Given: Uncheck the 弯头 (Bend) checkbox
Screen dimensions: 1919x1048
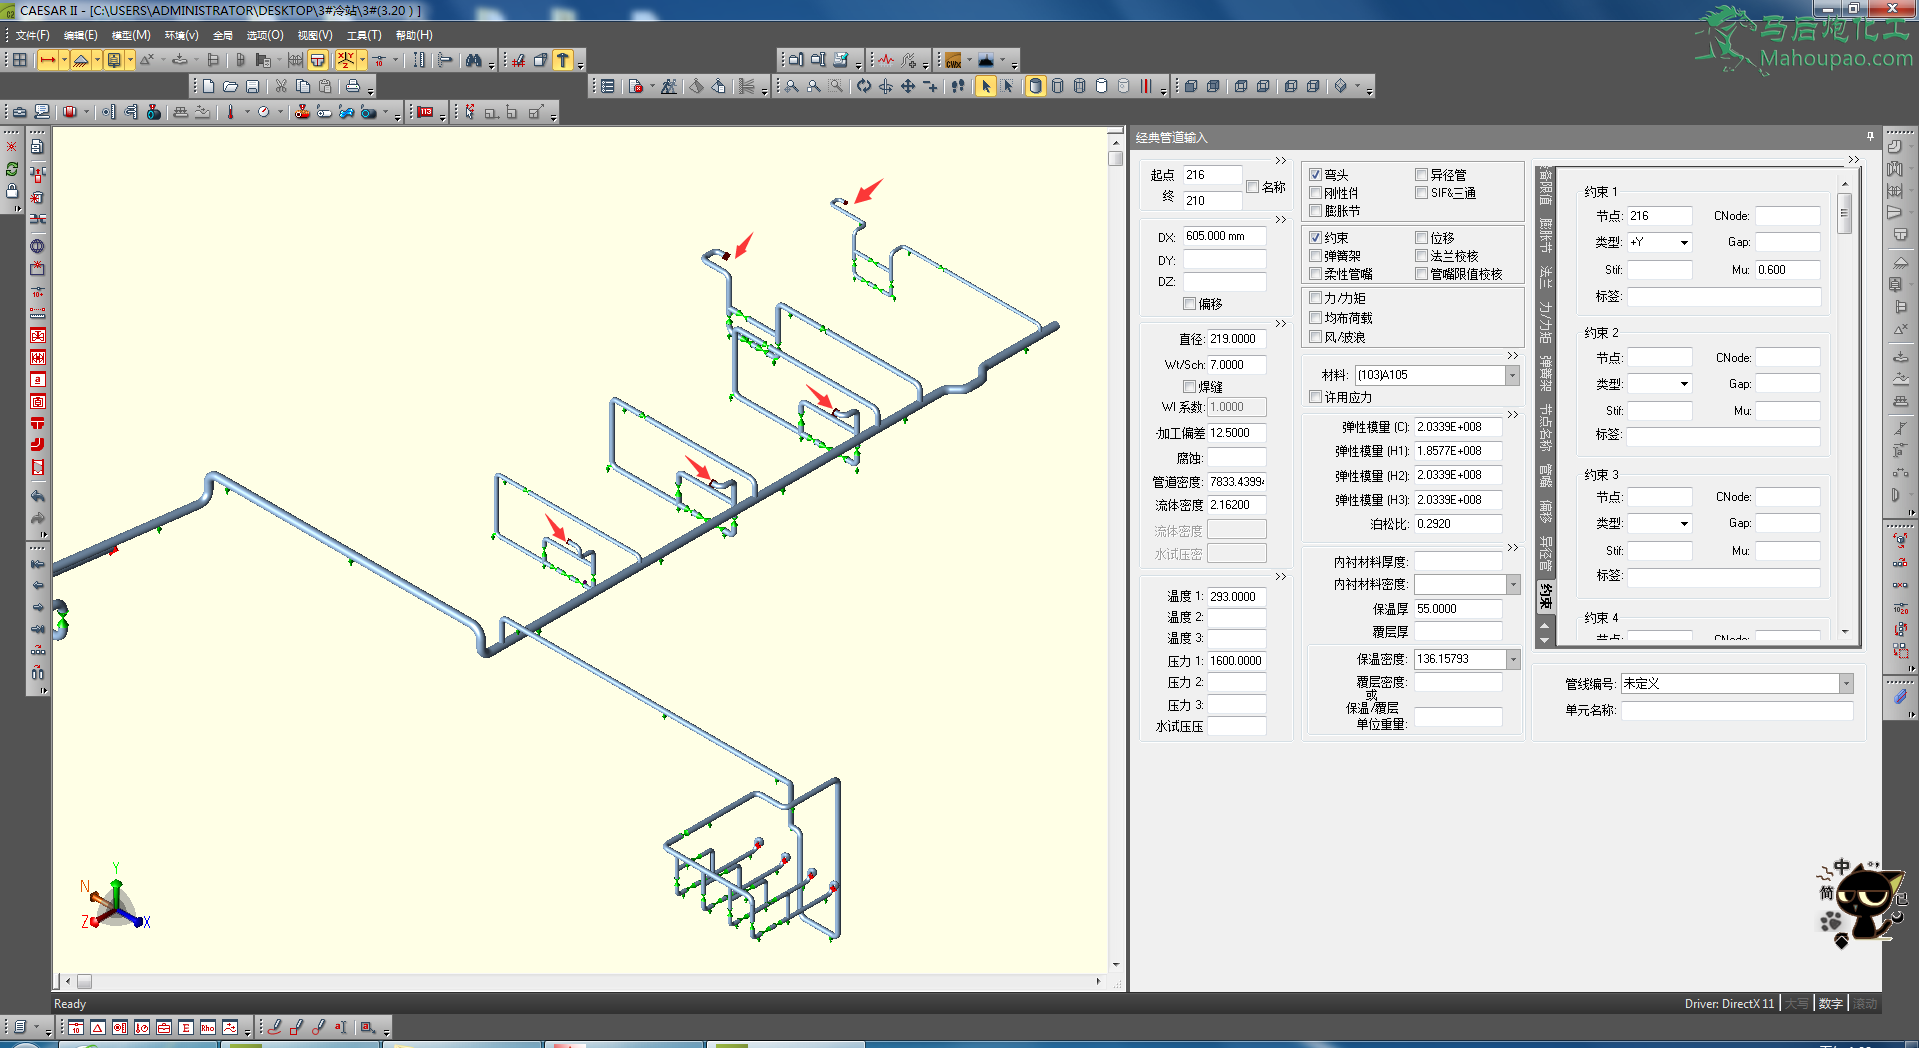Looking at the screenshot, I should [x=1316, y=175].
